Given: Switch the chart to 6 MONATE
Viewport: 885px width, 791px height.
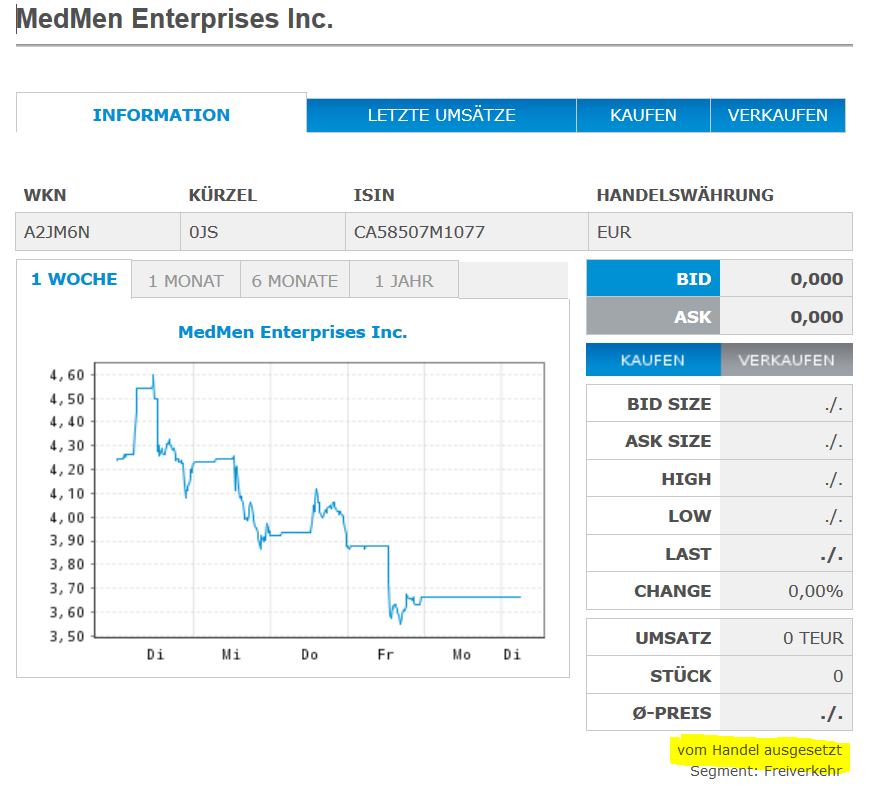Looking at the screenshot, I should pos(295,281).
